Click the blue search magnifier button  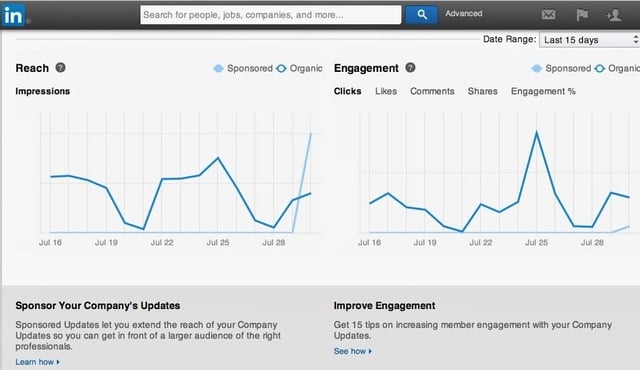[x=422, y=15]
